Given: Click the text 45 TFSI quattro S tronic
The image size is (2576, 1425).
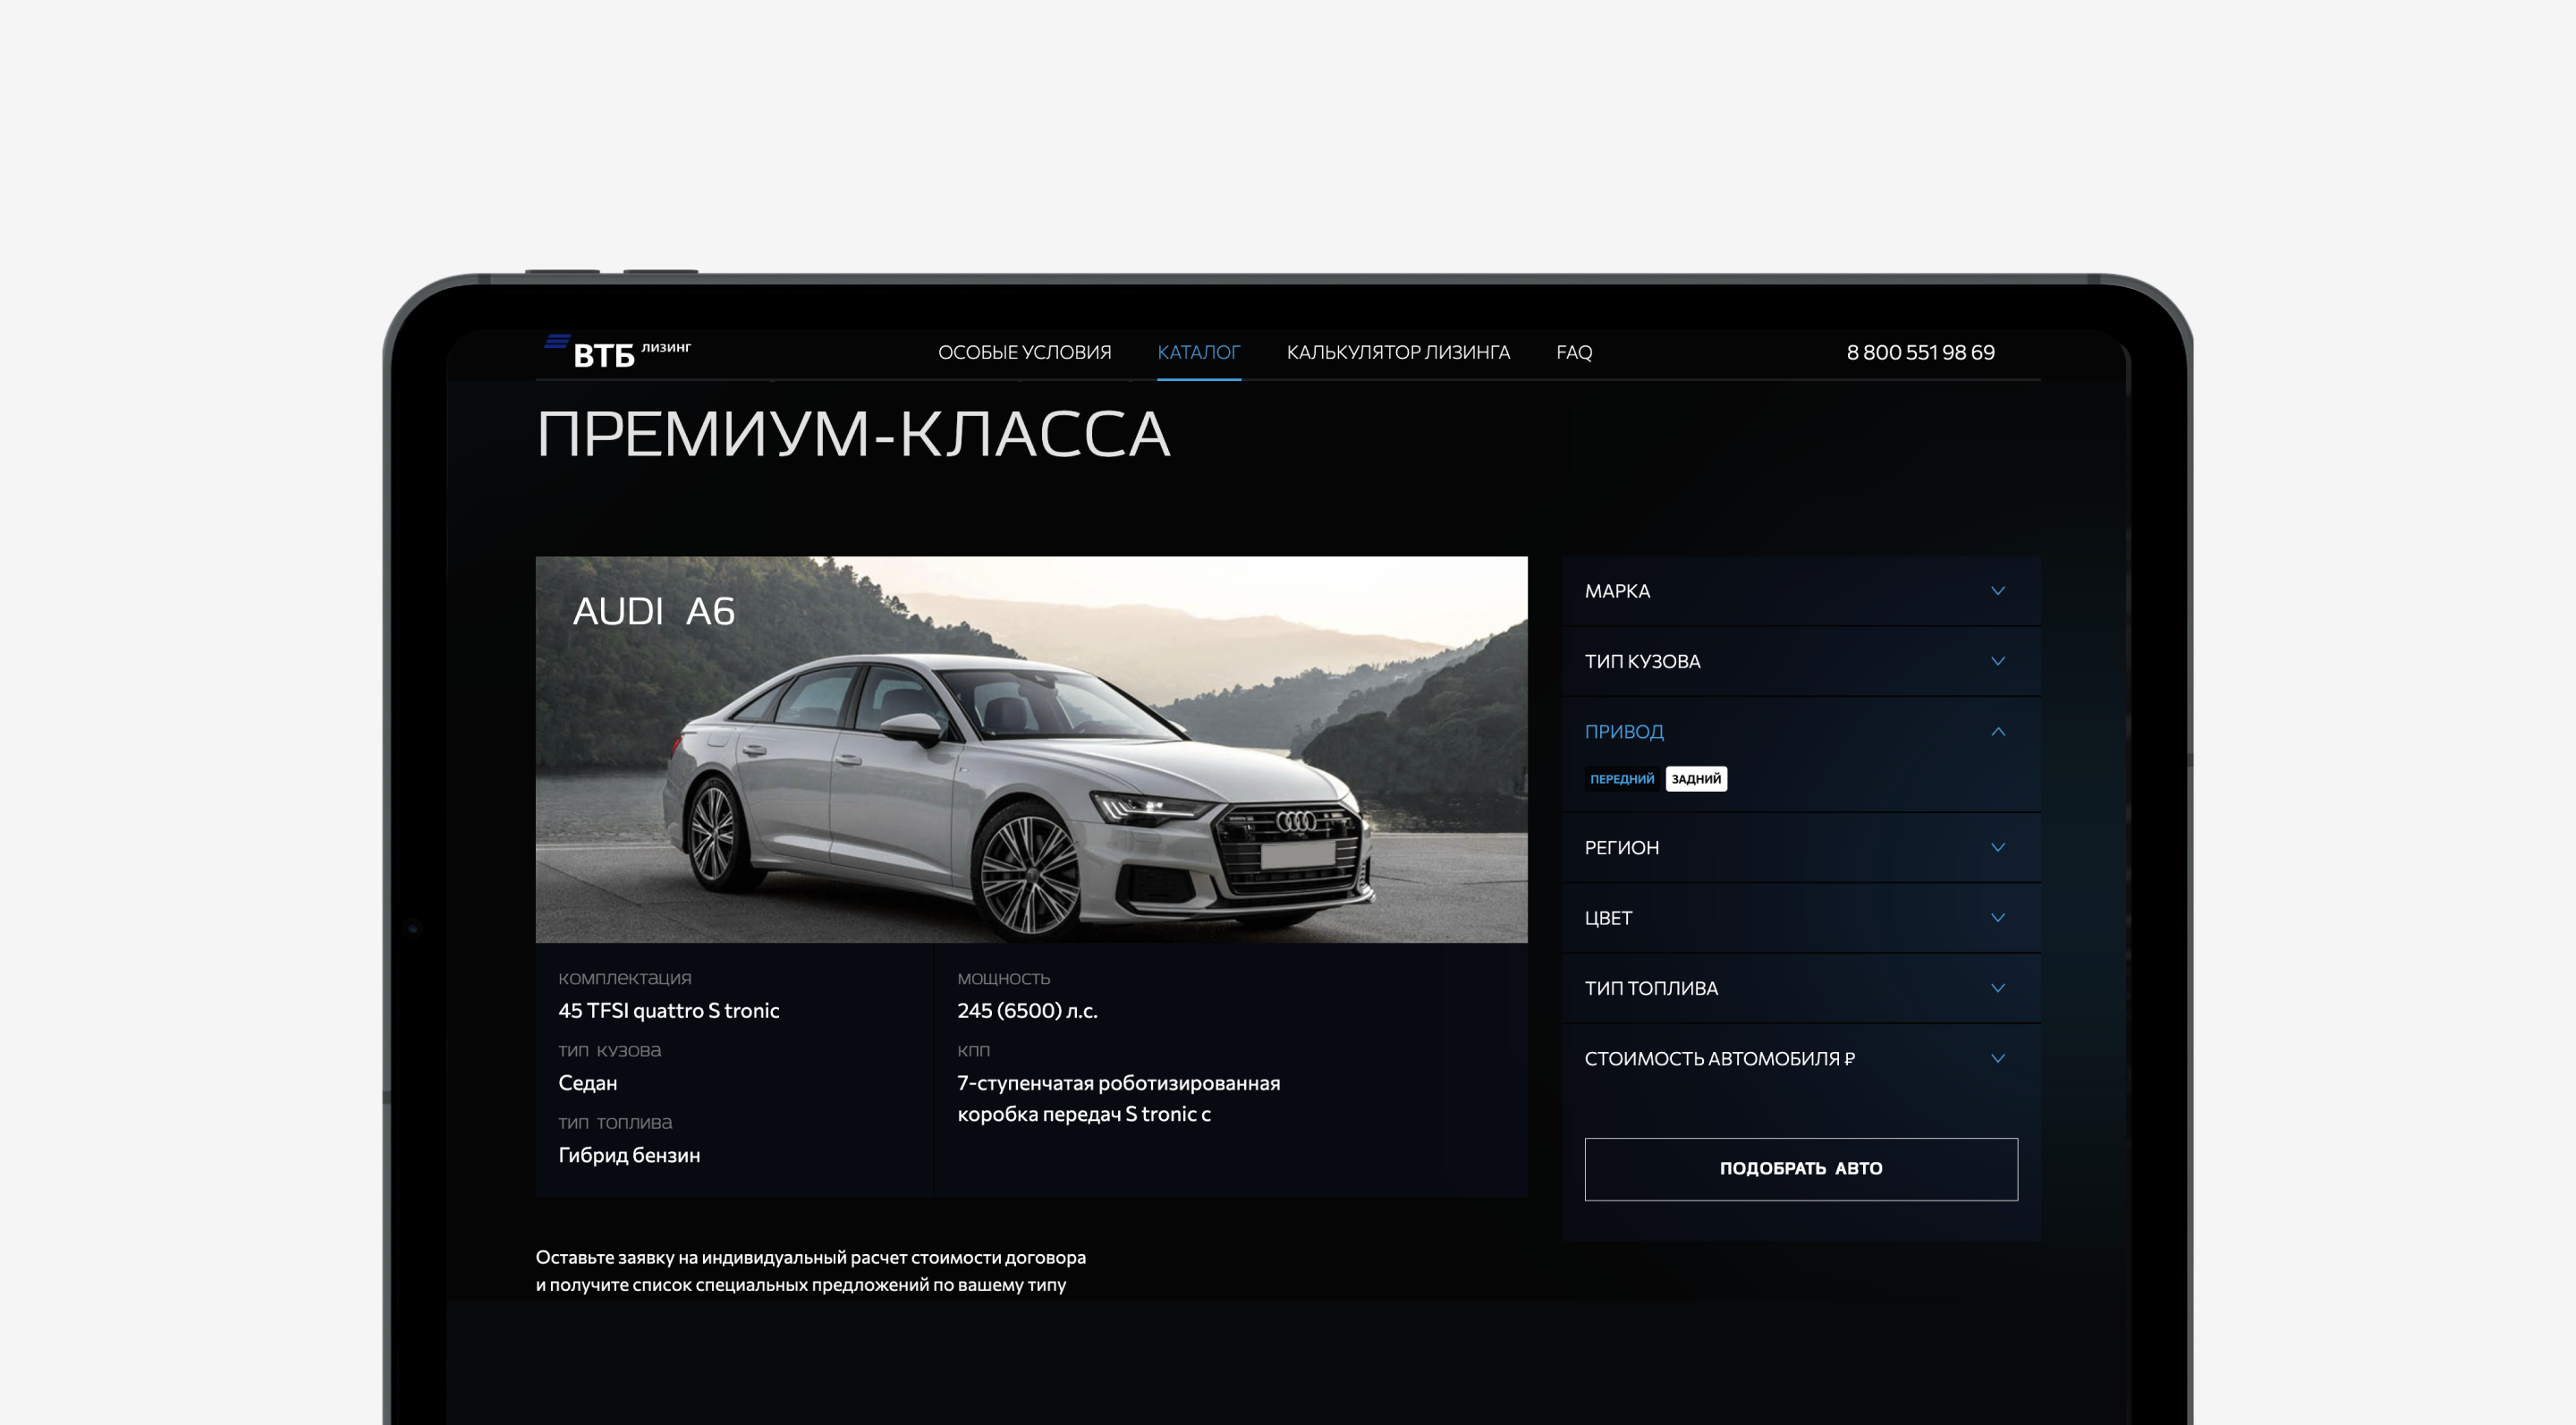Looking at the screenshot, I should [x=668, y=1011].
